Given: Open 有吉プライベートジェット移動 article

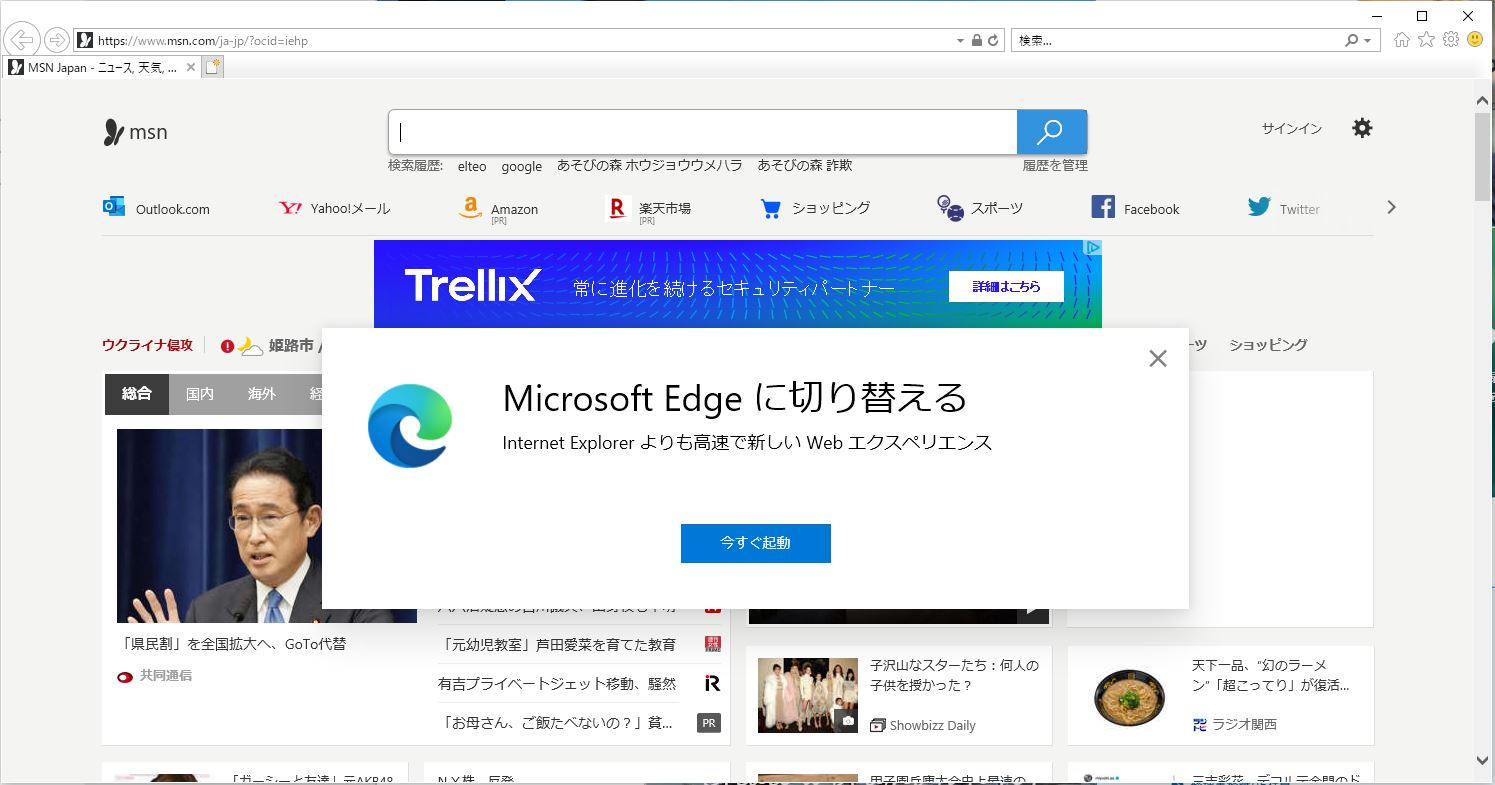Looking at the screenshot, I should pyautogui.click(x=557, y=684).
